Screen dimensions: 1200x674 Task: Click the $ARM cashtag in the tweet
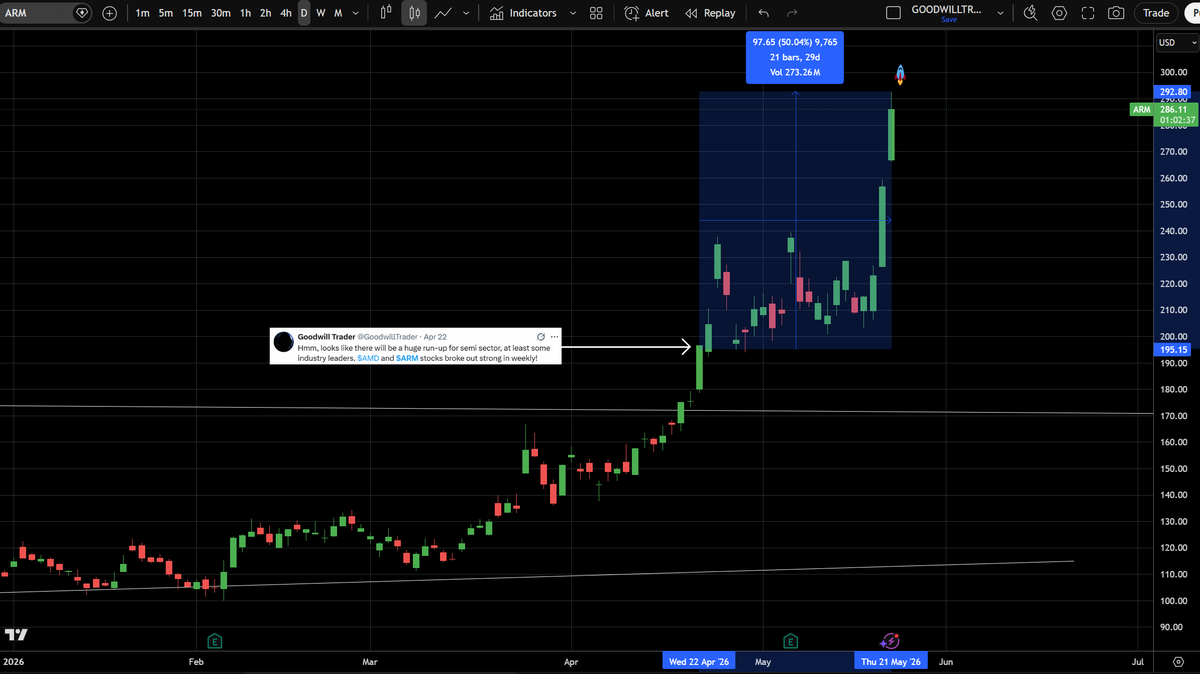point(406,357)
